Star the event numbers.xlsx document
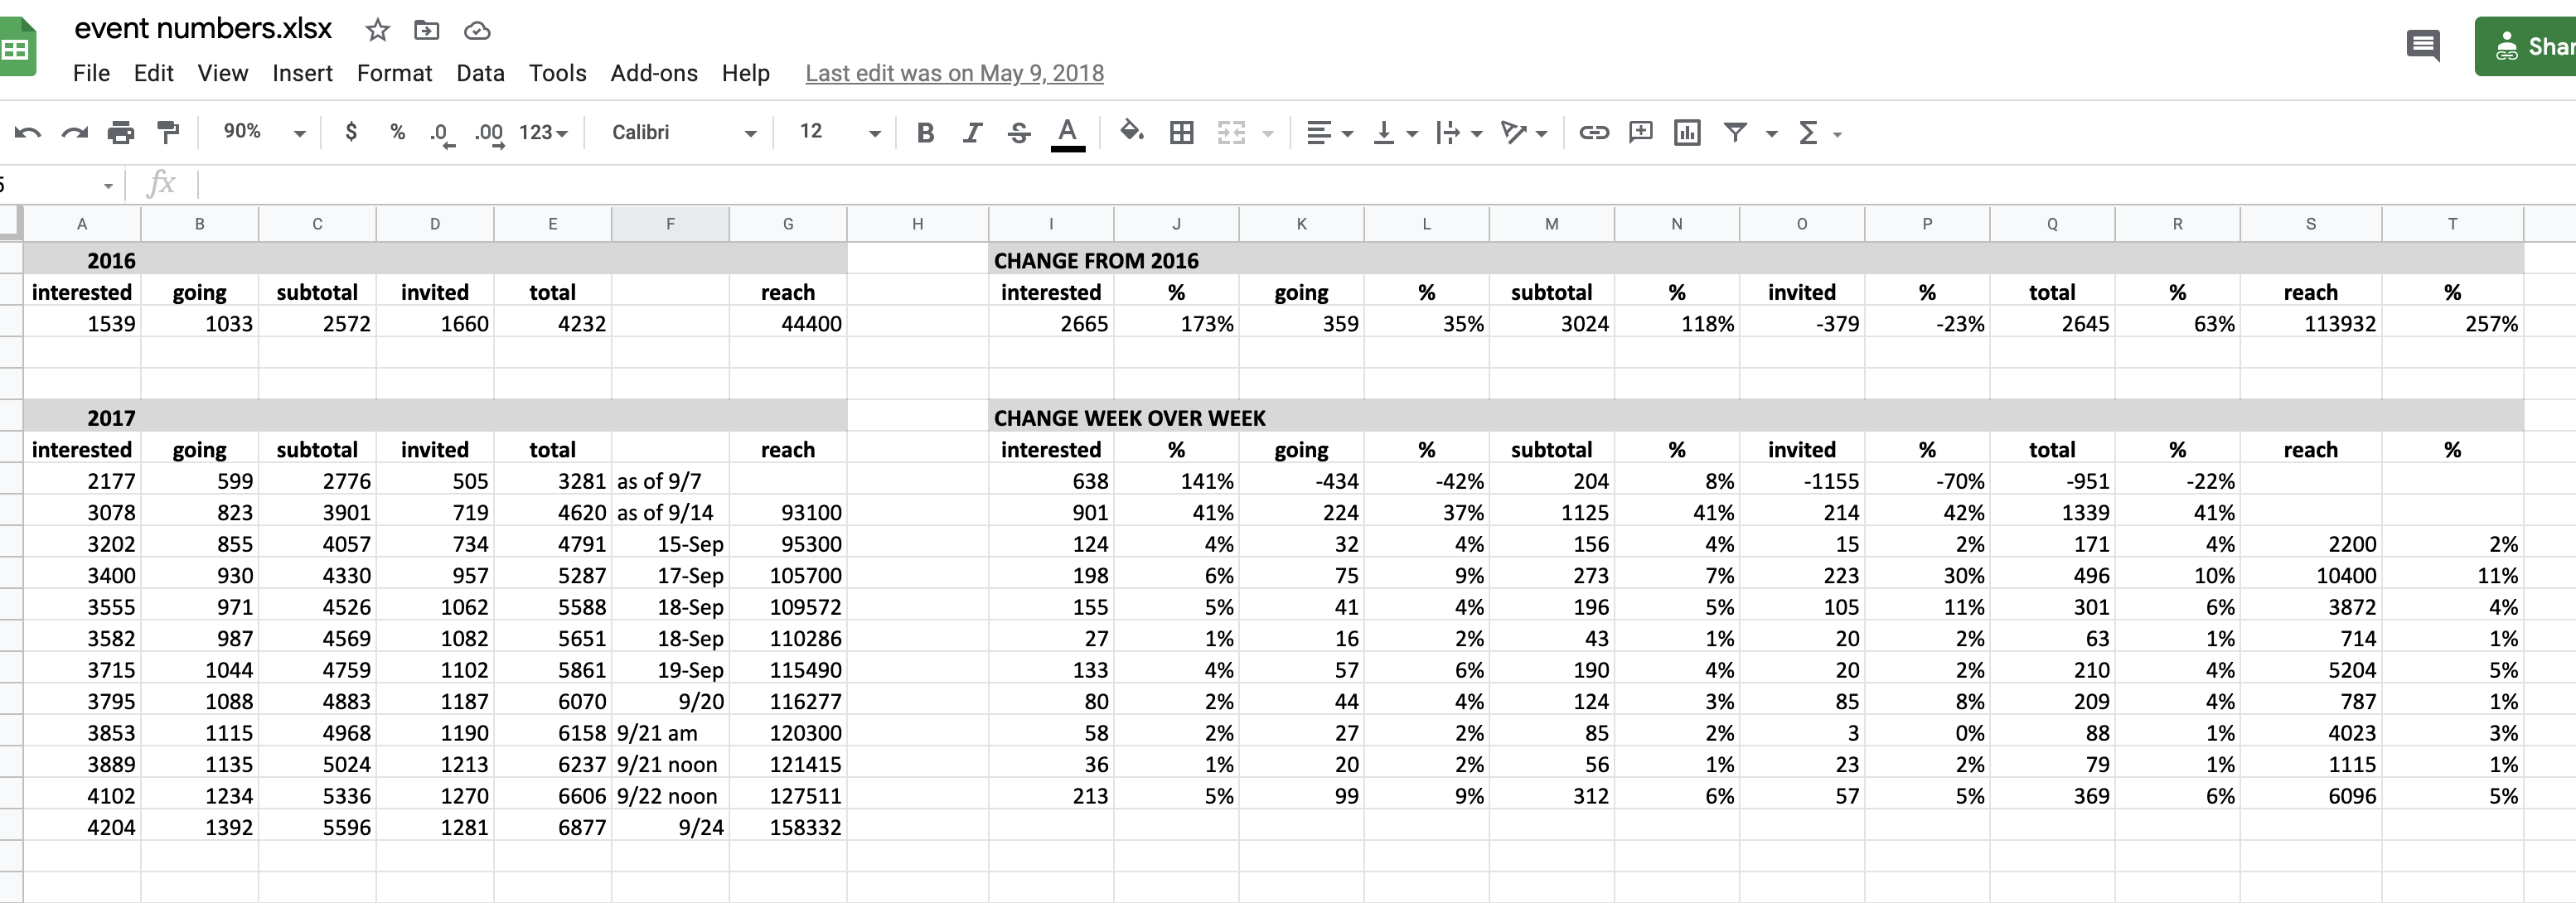The image size is (2576, 903). click(x=377, y=30)
